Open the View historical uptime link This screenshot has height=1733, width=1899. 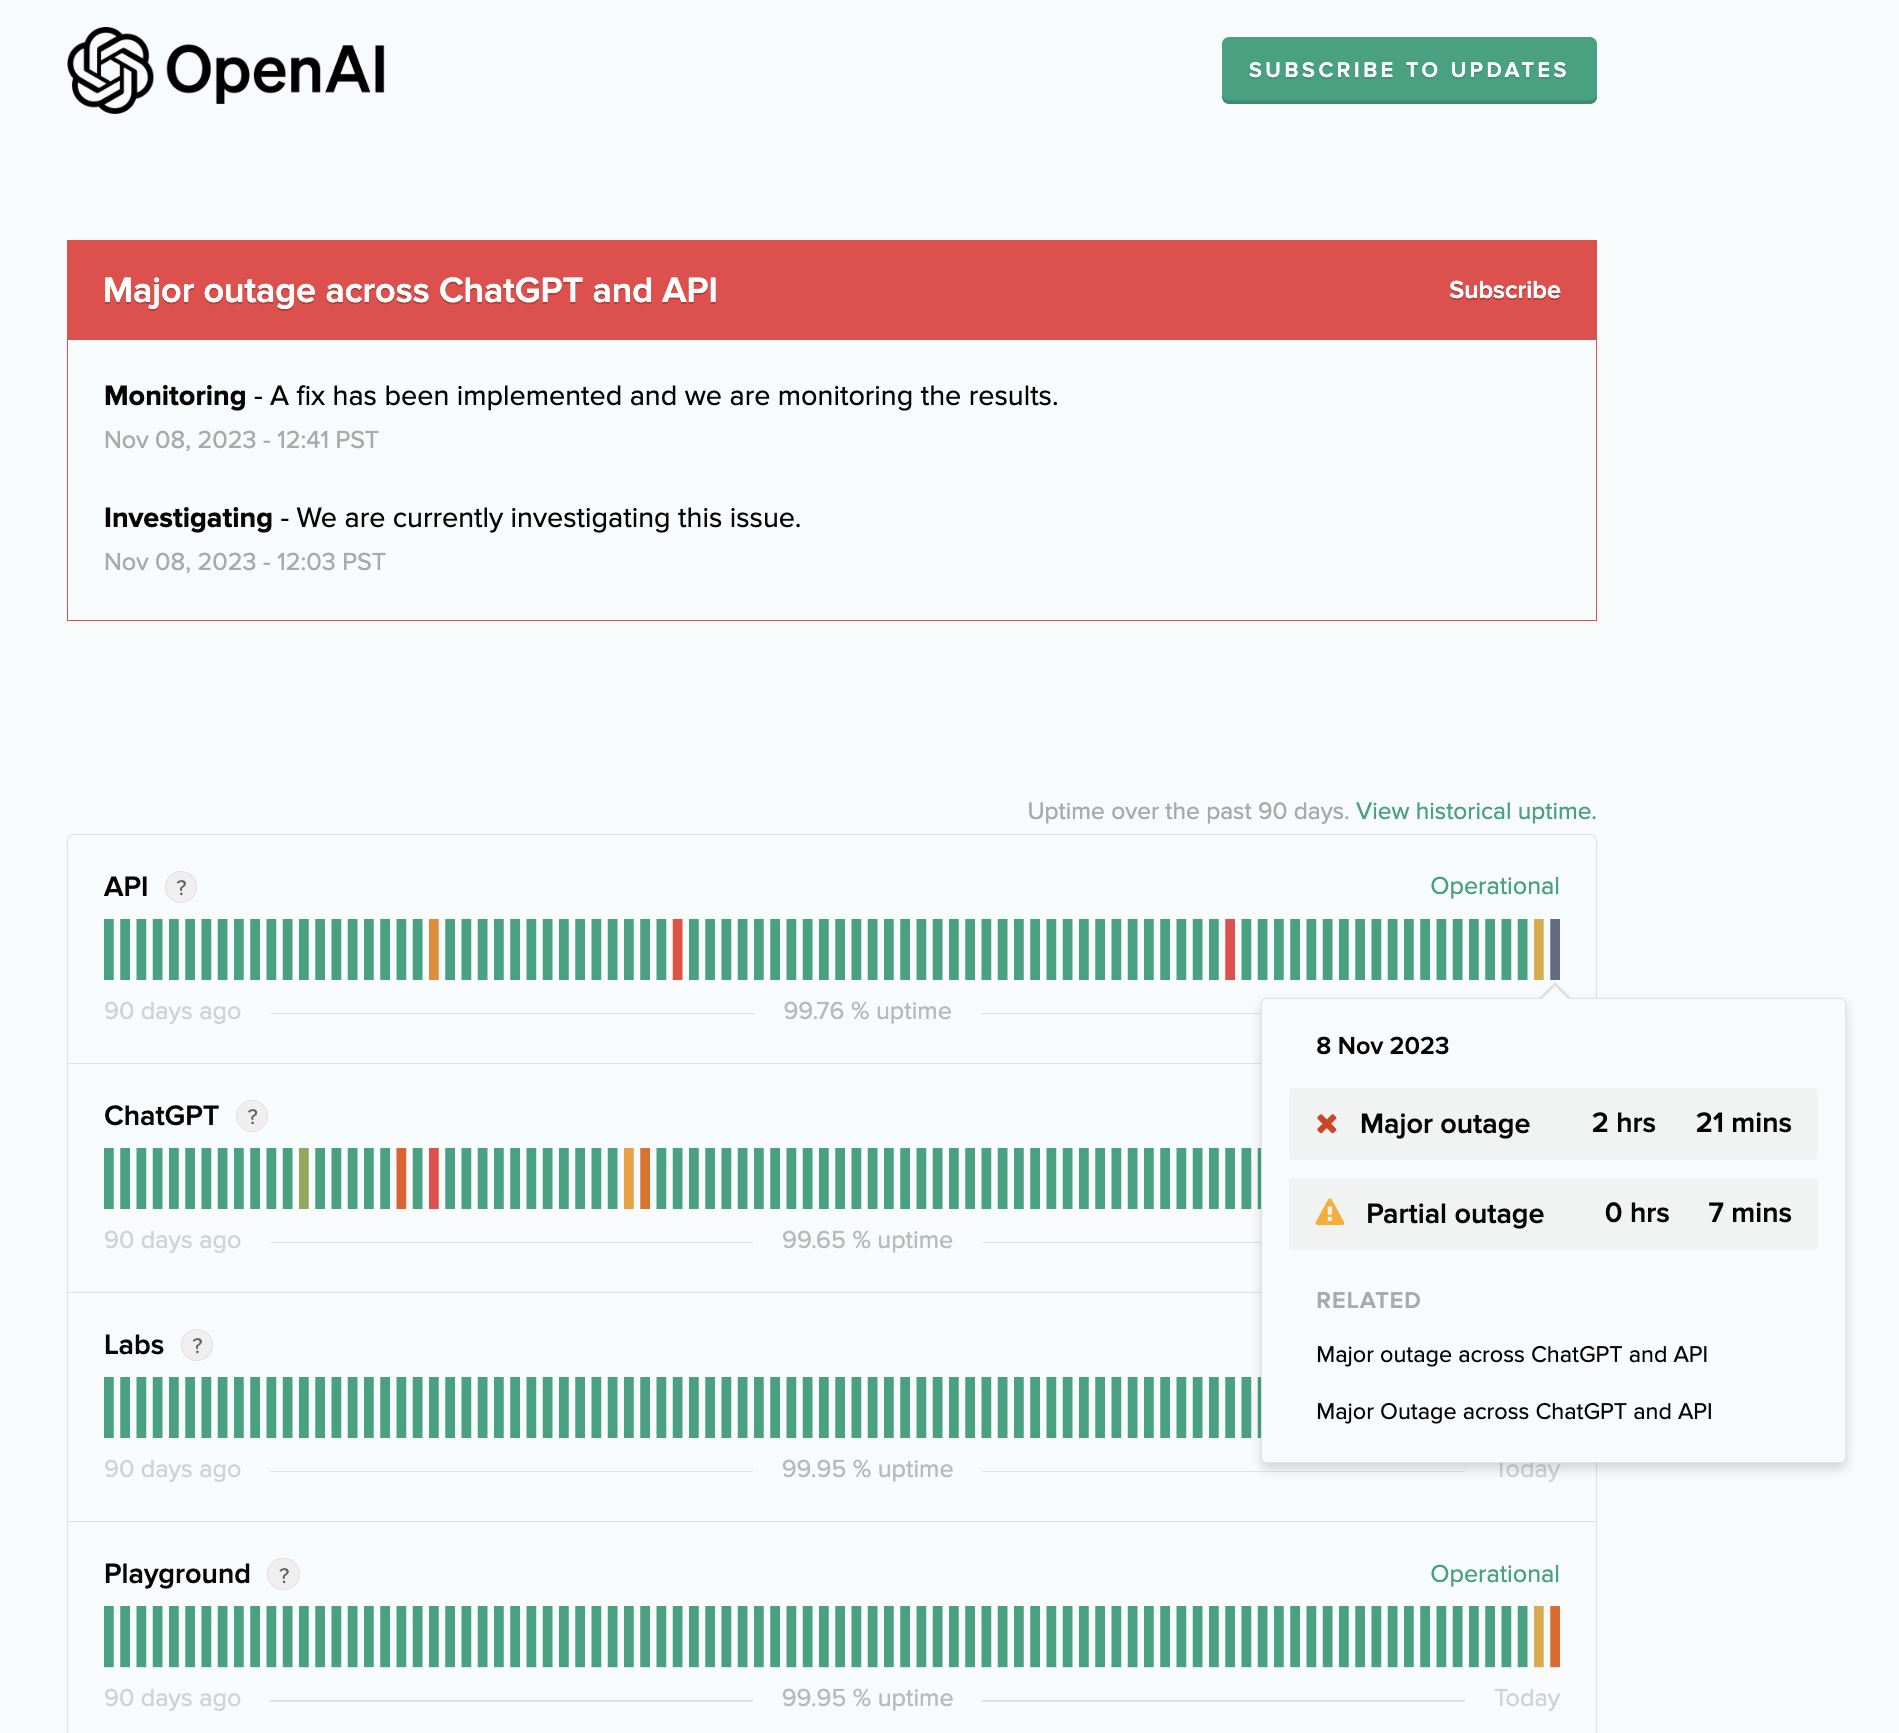coord(1475,811)
